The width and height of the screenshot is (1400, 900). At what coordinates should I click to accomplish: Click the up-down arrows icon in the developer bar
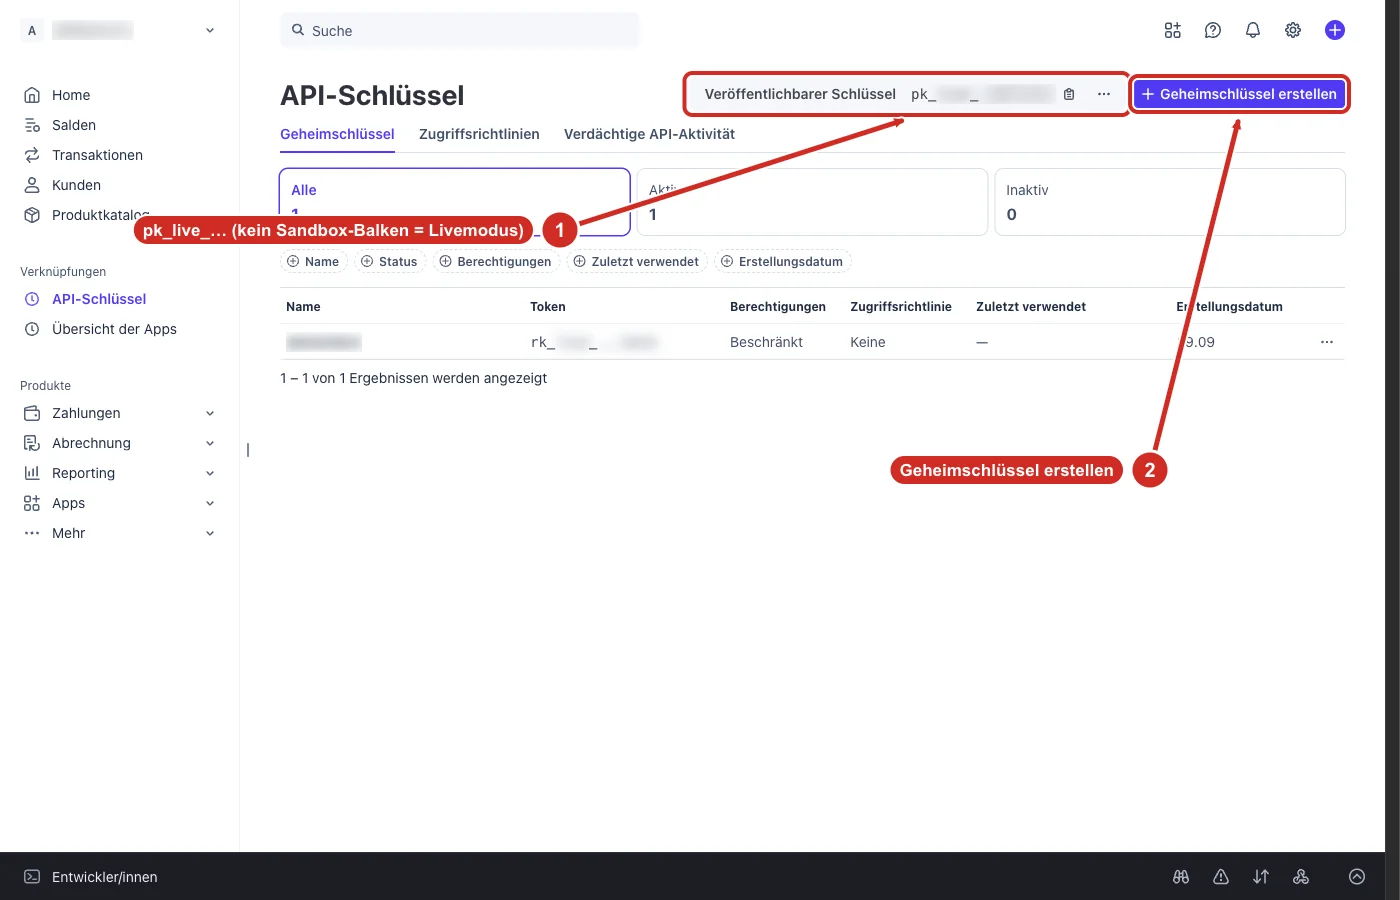coord(1261,877)
